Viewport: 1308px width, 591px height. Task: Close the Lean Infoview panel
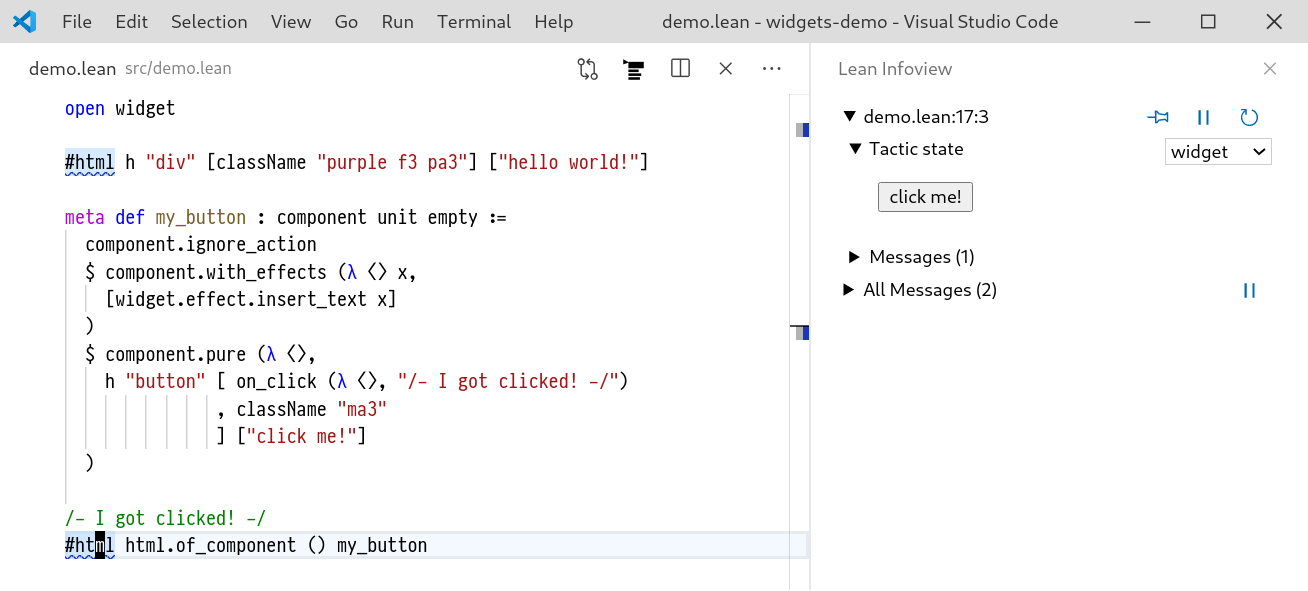click(x=1269, y=69)
